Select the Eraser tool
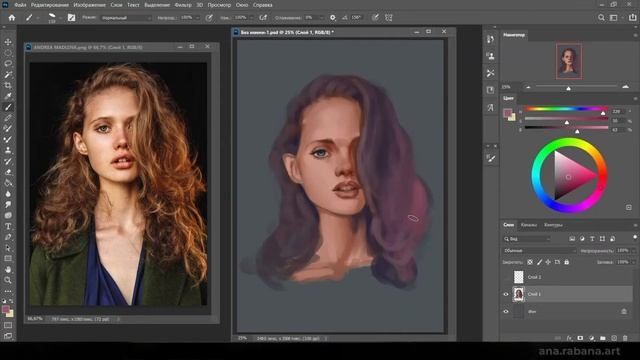 [8, 172]
